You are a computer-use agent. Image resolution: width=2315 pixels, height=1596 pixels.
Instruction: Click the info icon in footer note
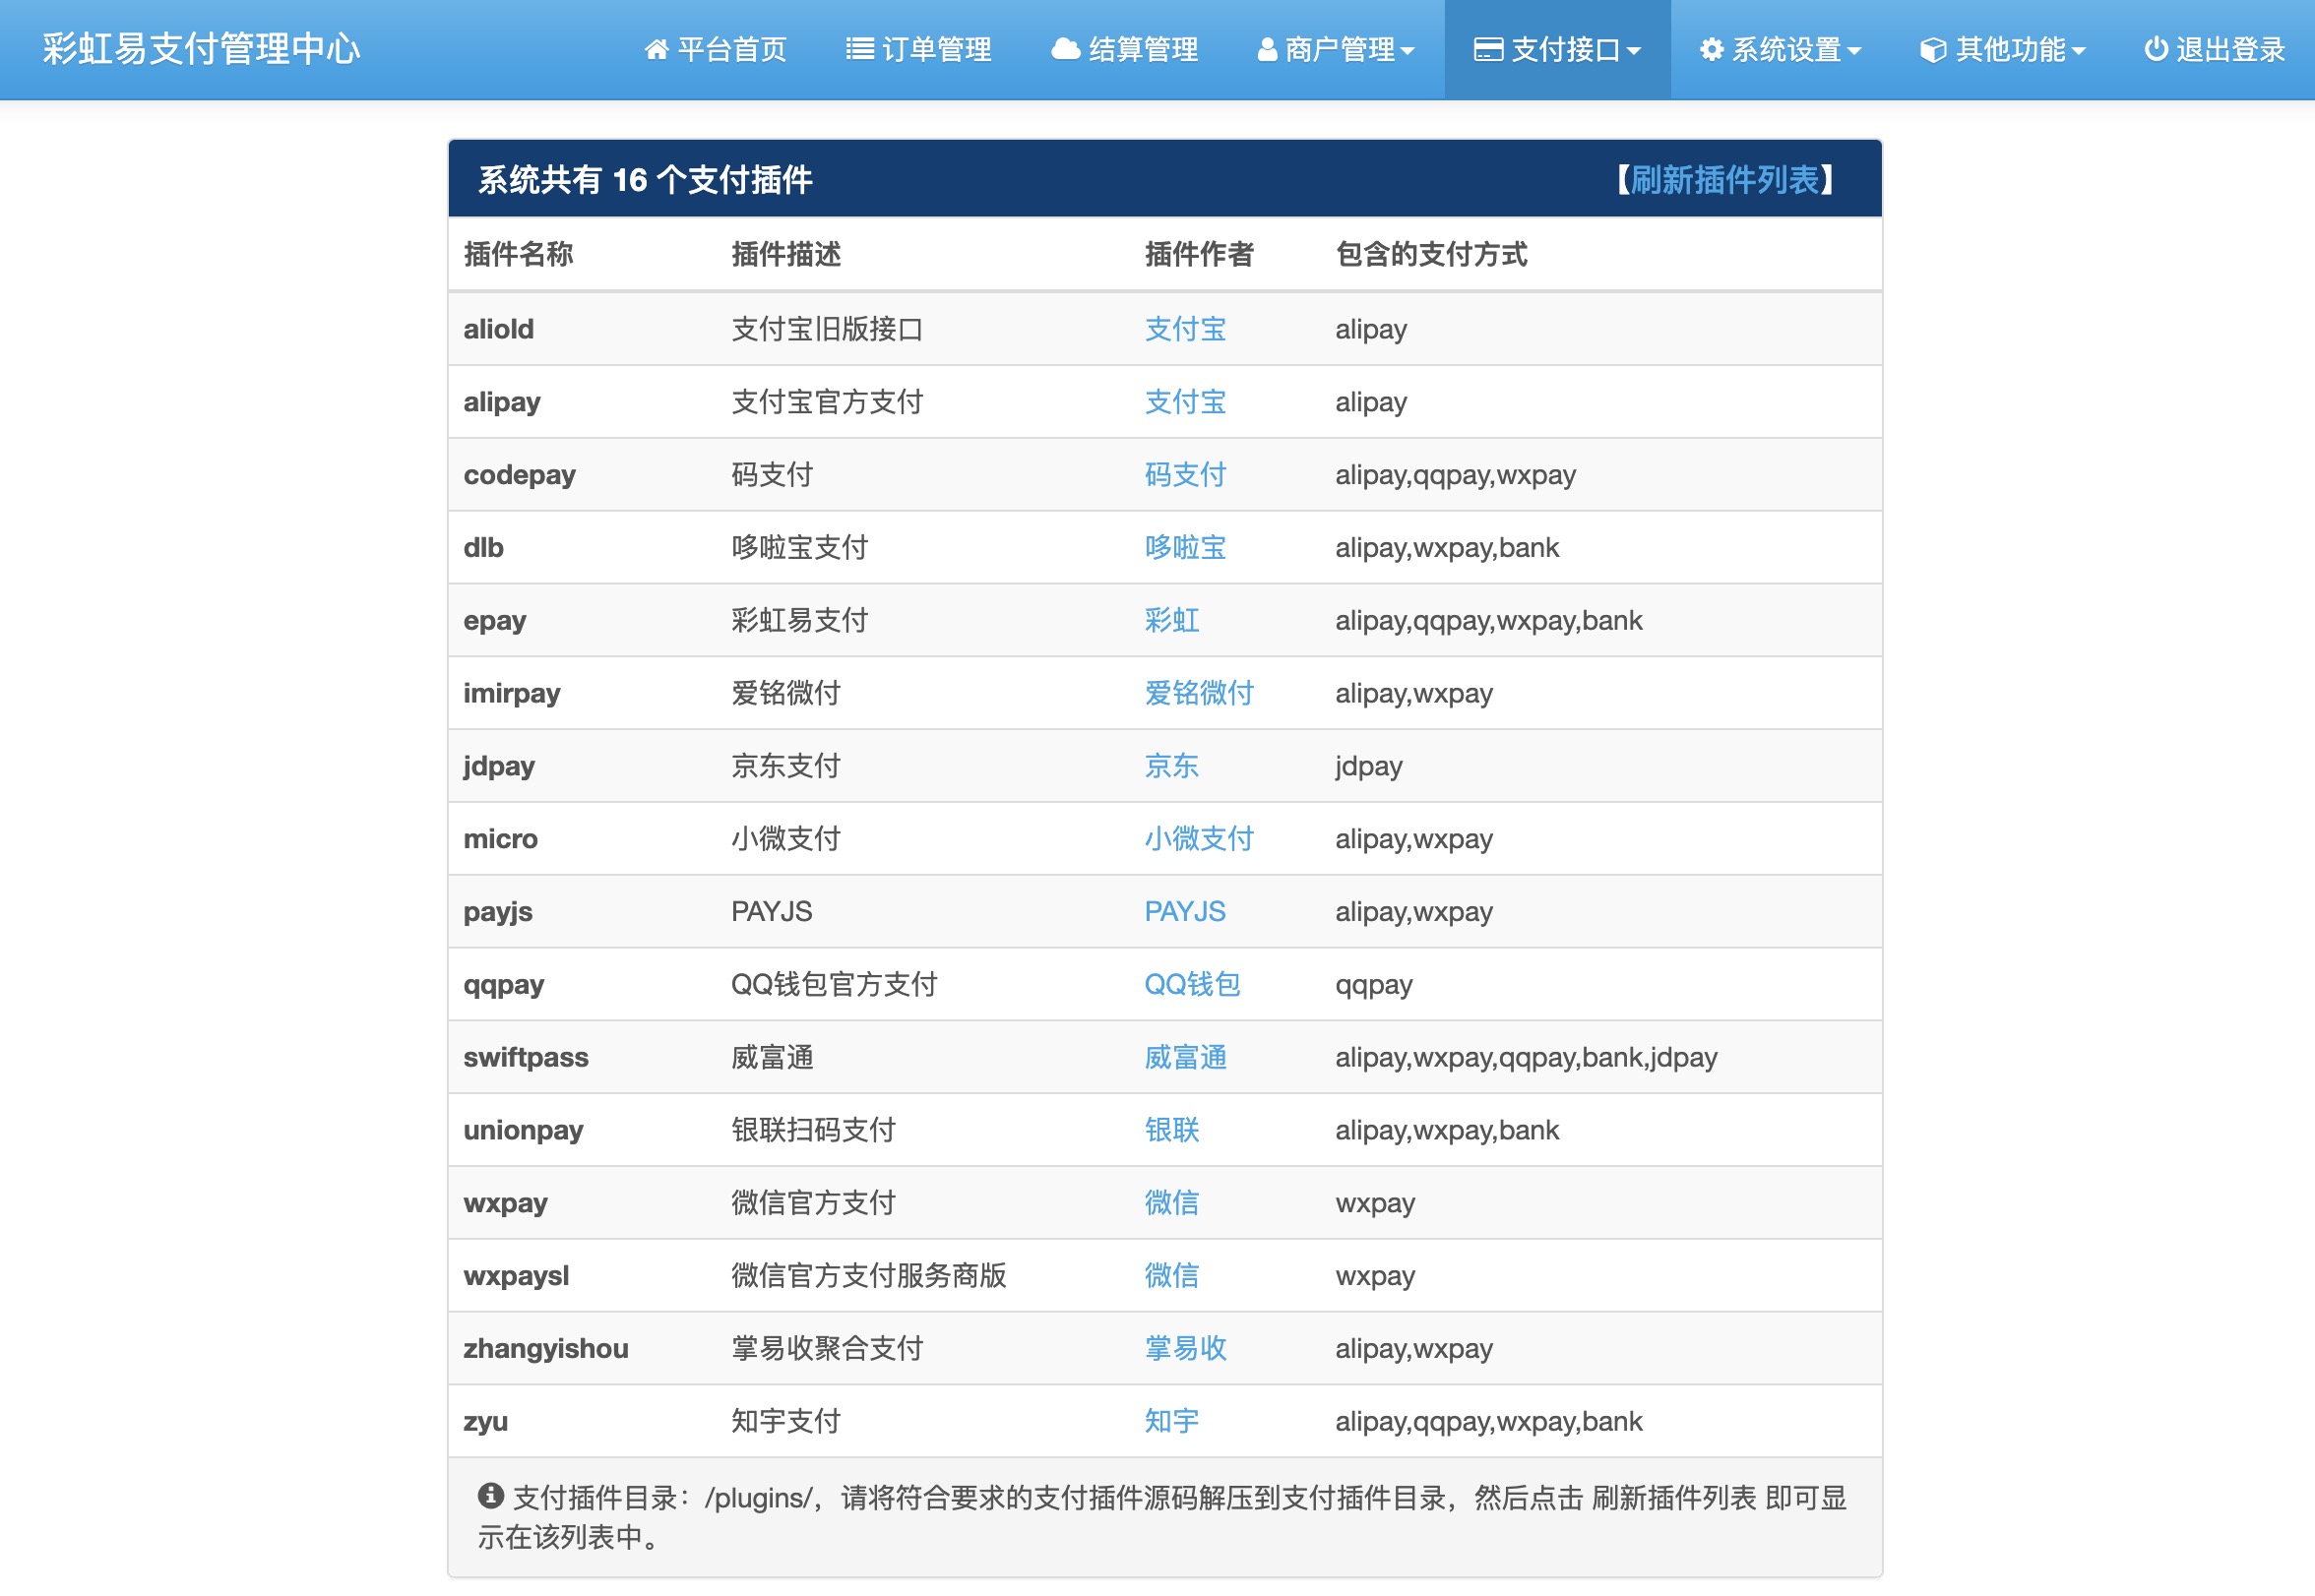click(x=490, y=1496)
